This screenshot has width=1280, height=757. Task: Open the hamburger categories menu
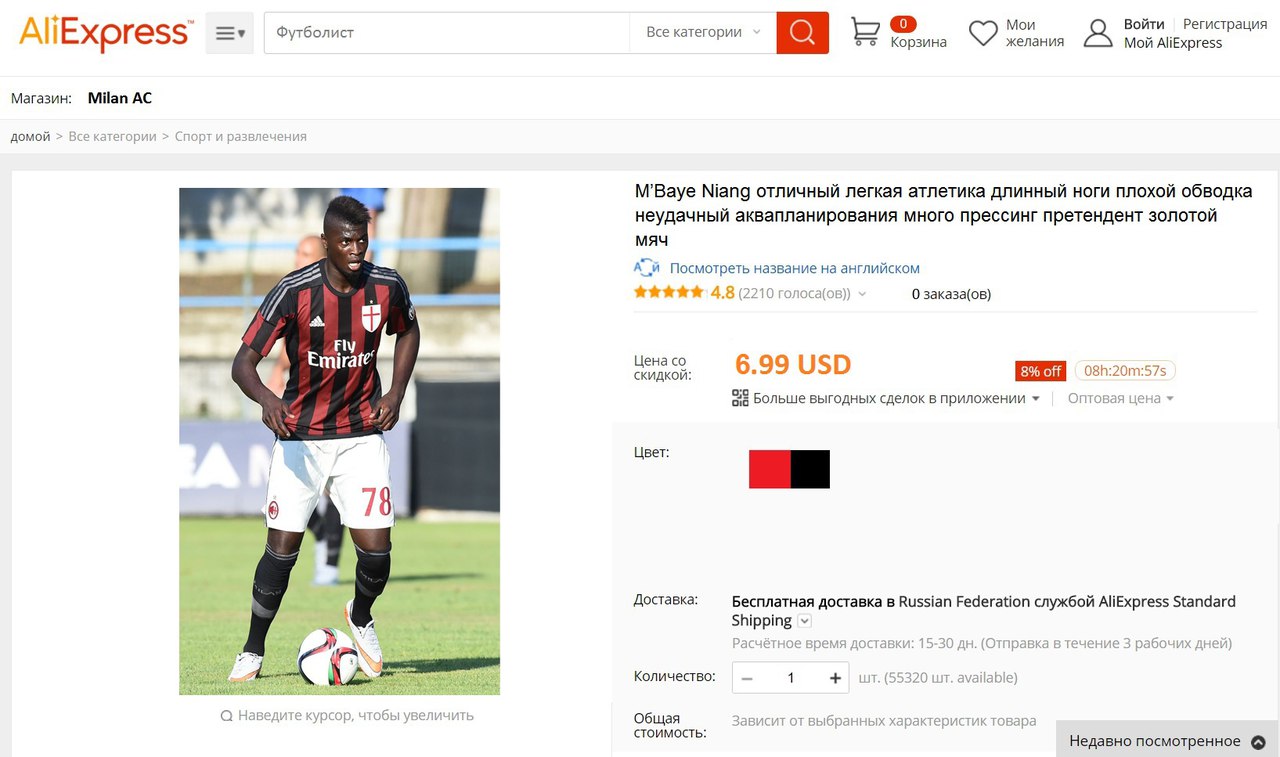(x=230, y=33)
